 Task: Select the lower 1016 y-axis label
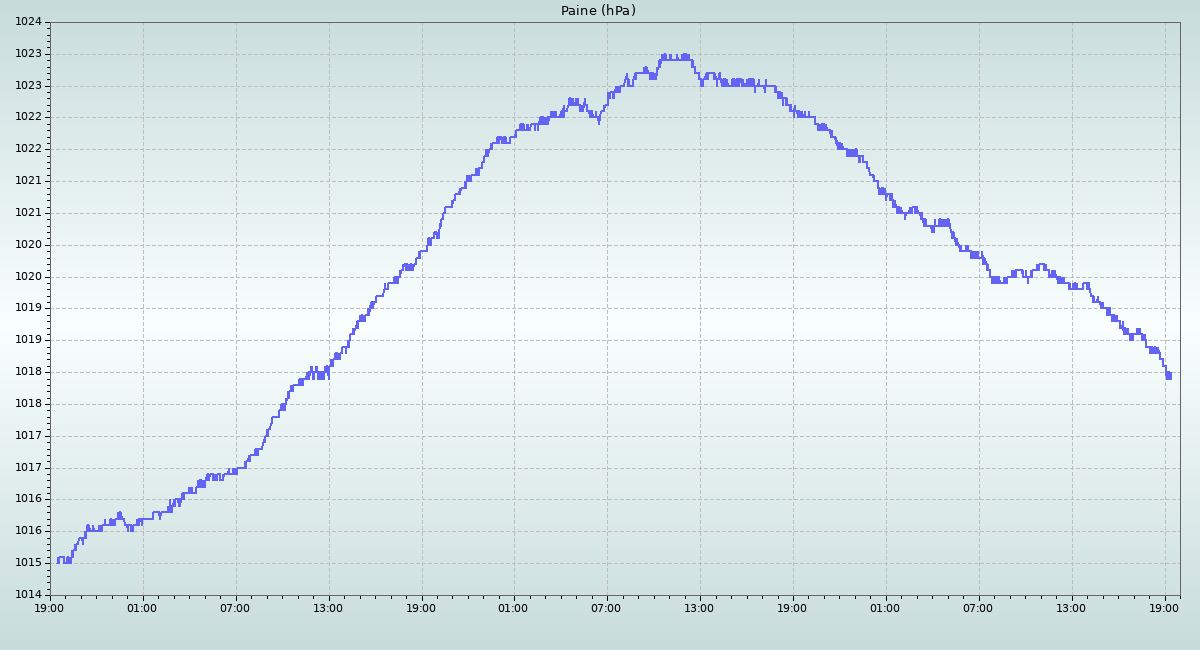click(29, 531)
